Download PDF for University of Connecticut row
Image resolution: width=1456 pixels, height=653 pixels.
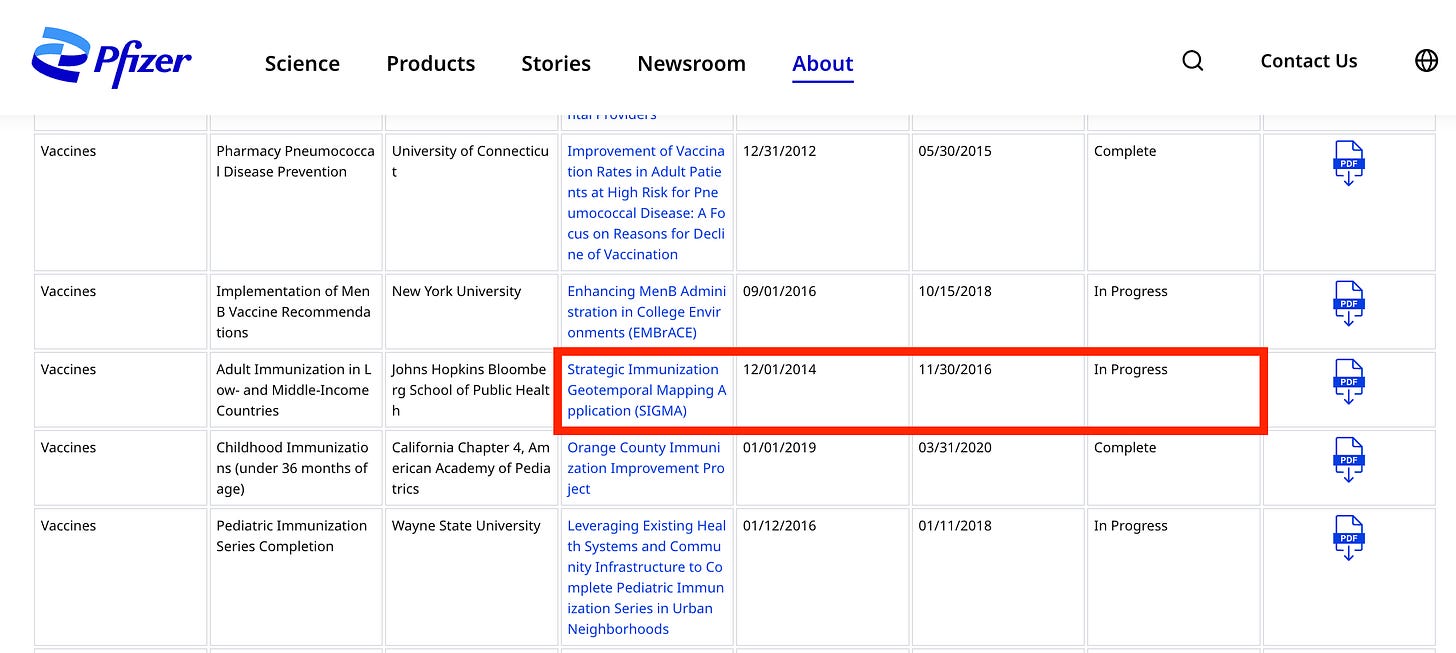pyautogui.click(x=1348, y=164)
